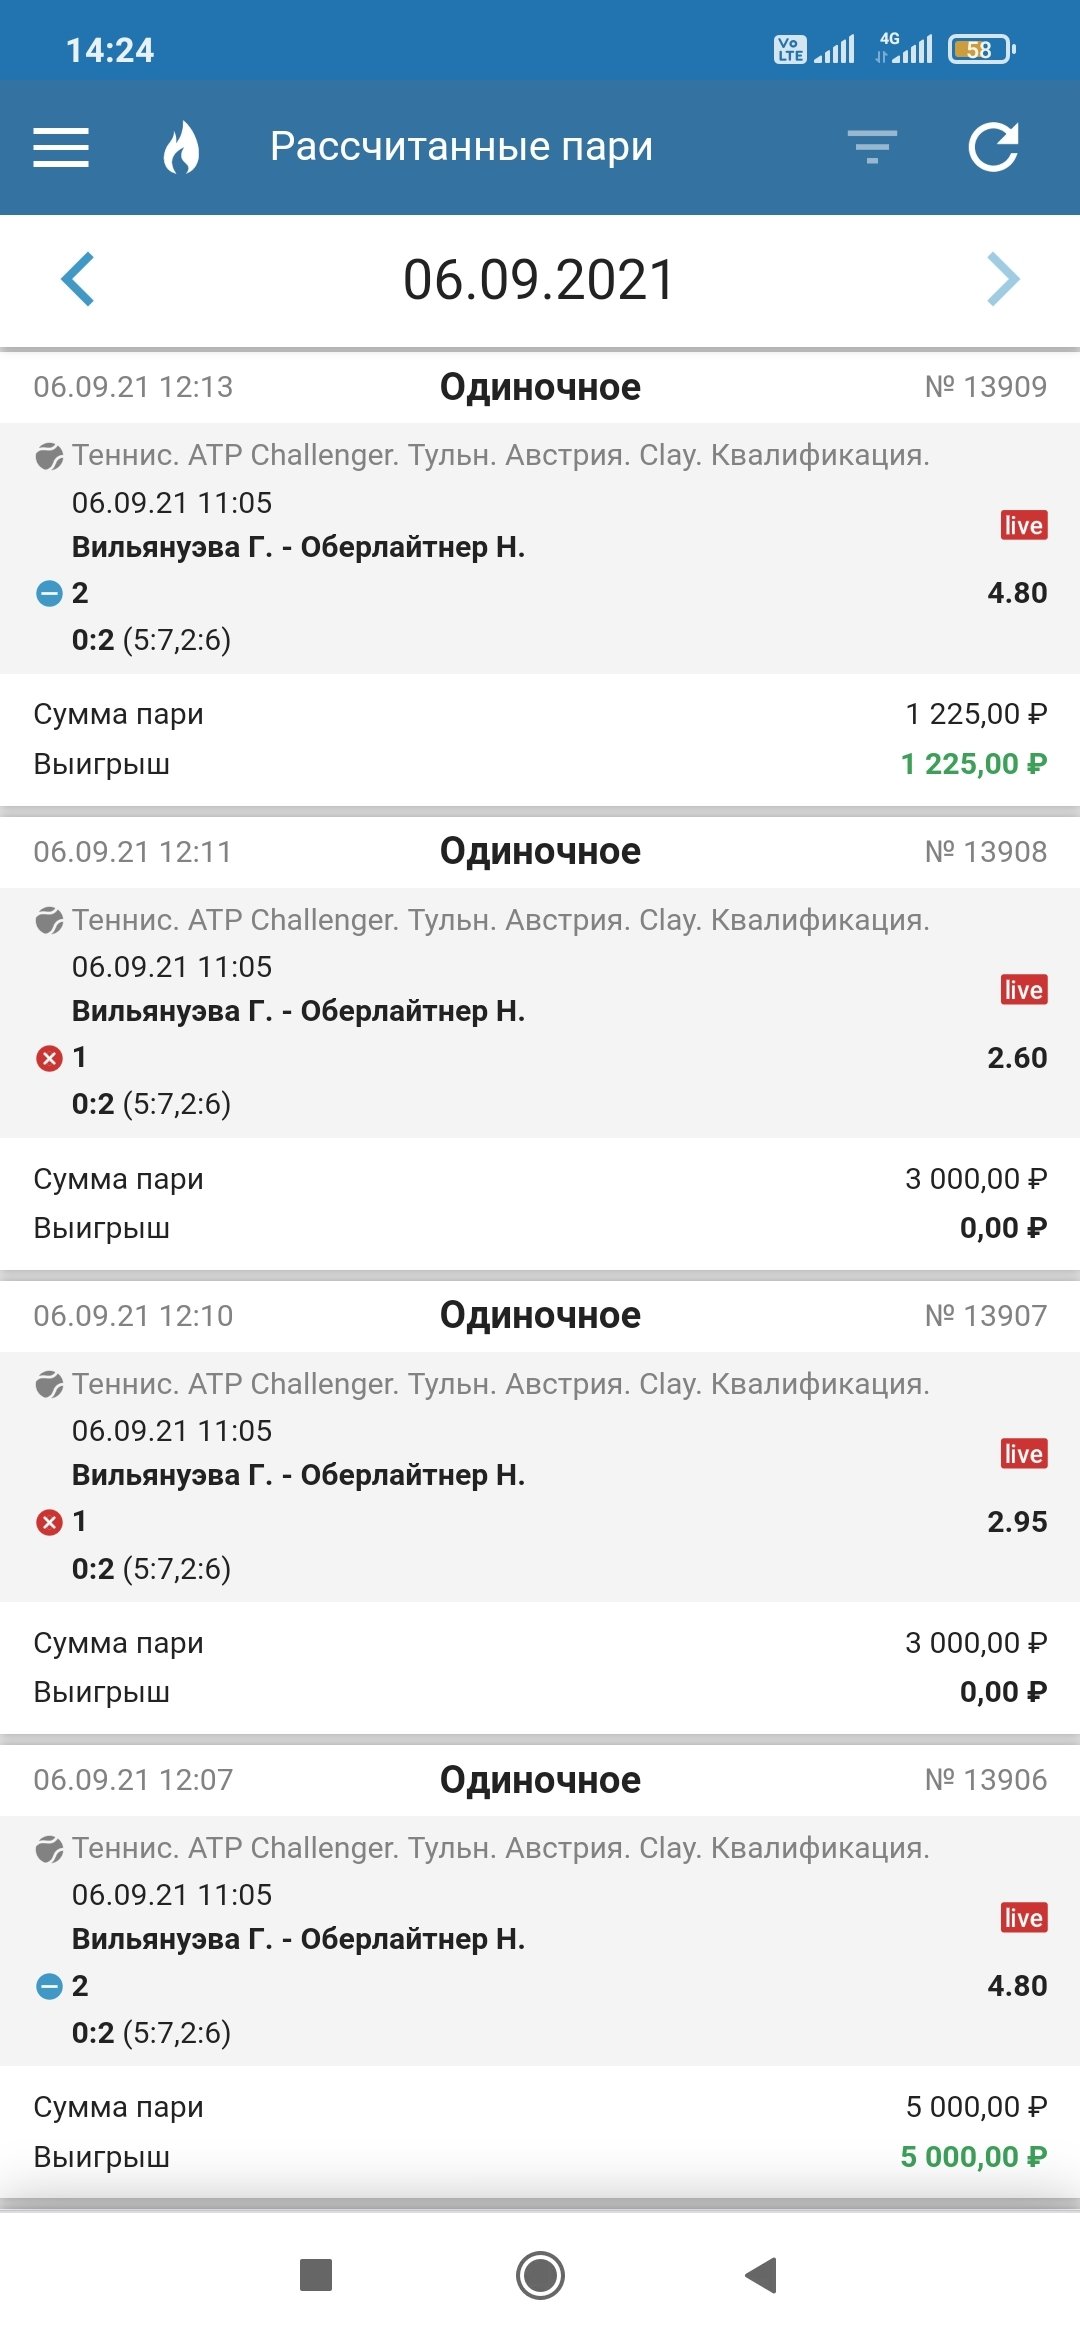This screenshot has width=1080, height=2340.
Task: Tap the 2.95 odds on bet 13907
Action: [x=1016, y=1522]
